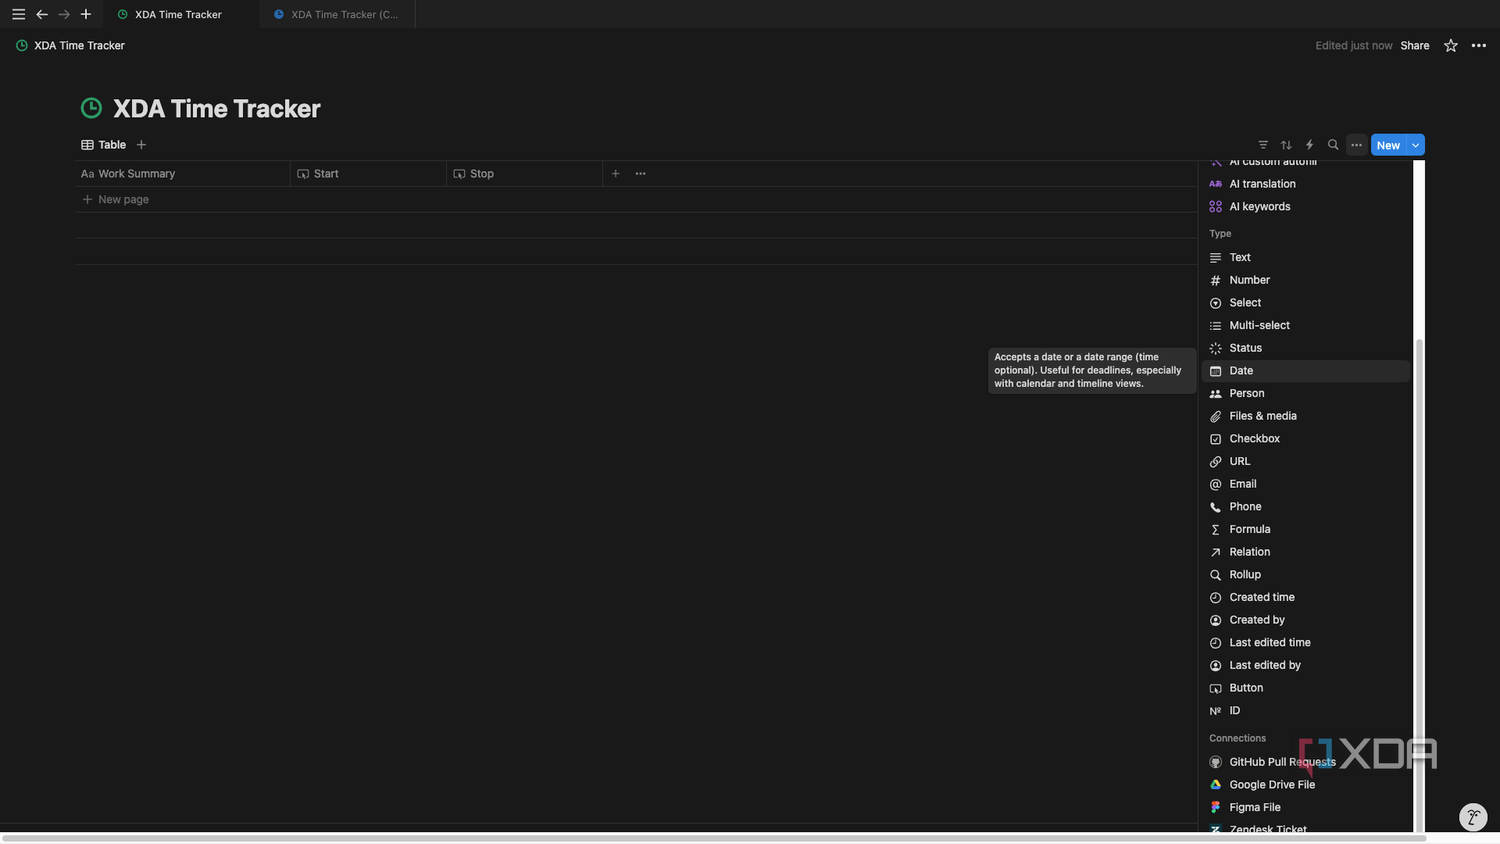
Task: Select Figma File connection
Action: (1305, 807)
